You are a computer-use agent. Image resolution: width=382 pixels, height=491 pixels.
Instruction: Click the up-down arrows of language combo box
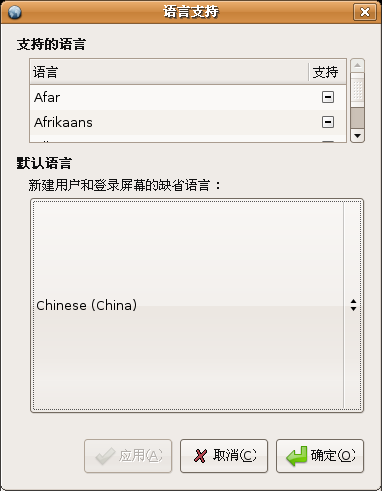coord(353,305)
